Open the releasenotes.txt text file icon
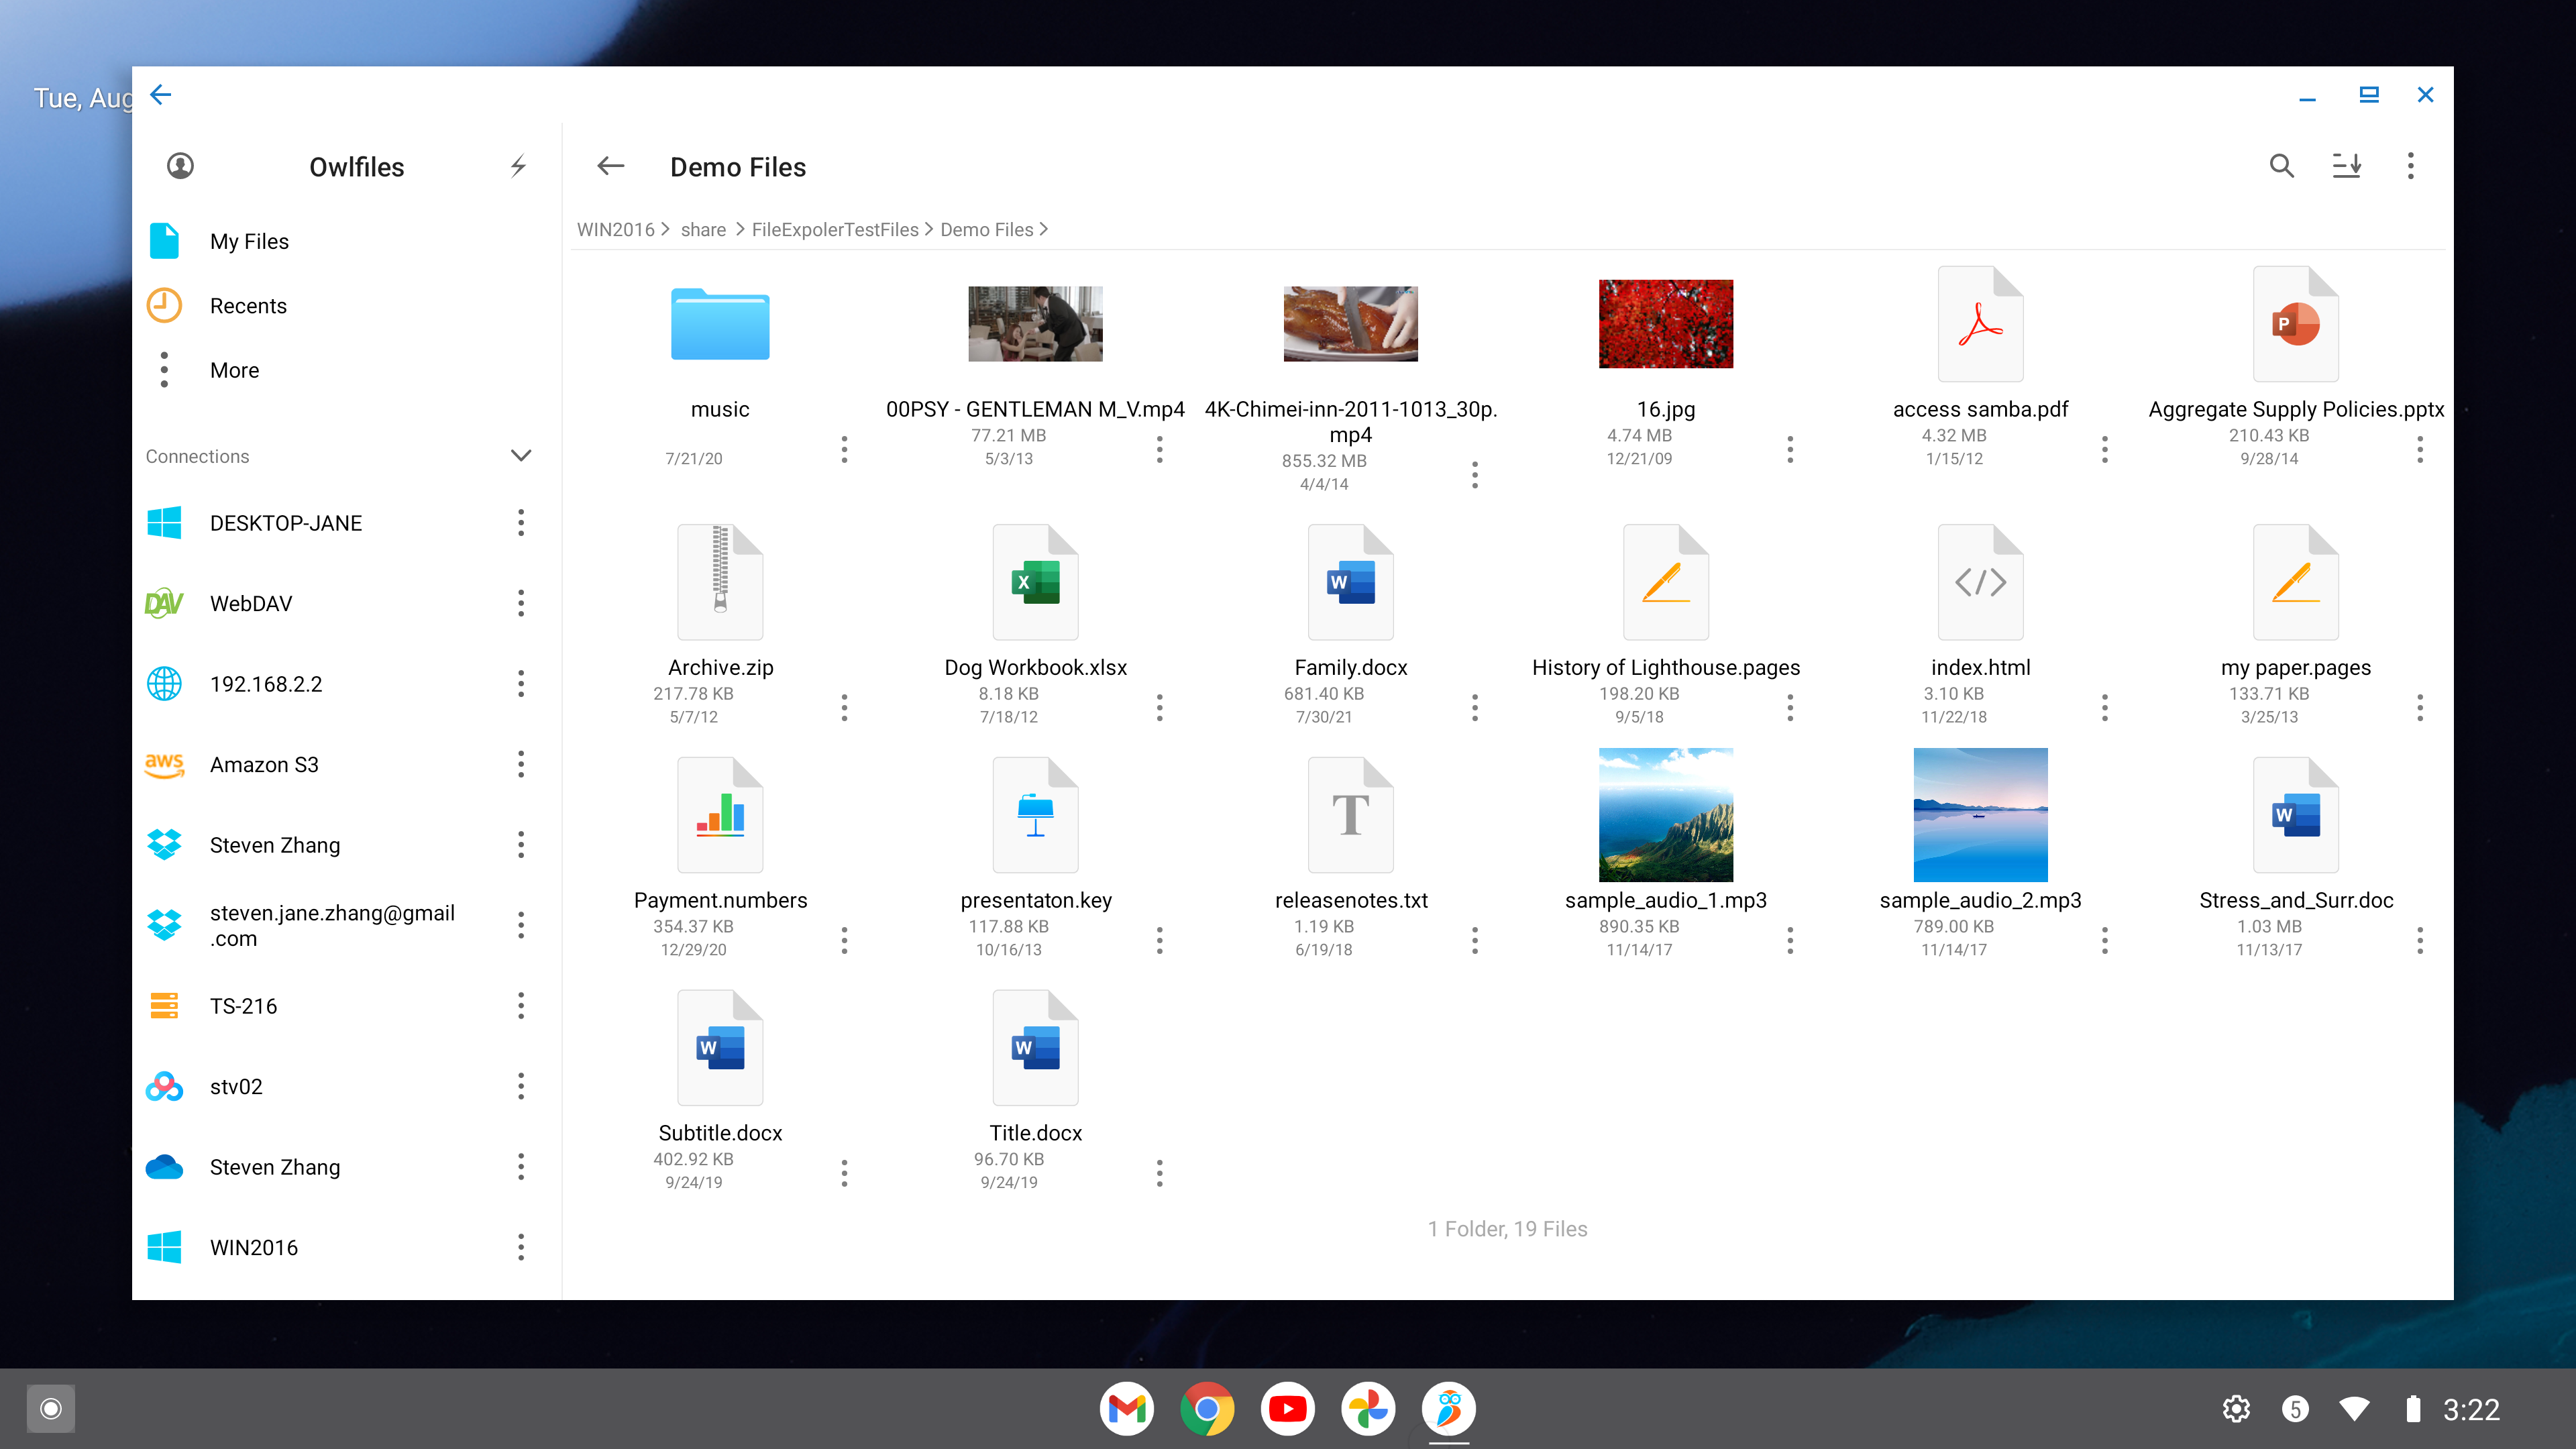Screen dimensions: 2576x1449 click(x=1350, y=815)
